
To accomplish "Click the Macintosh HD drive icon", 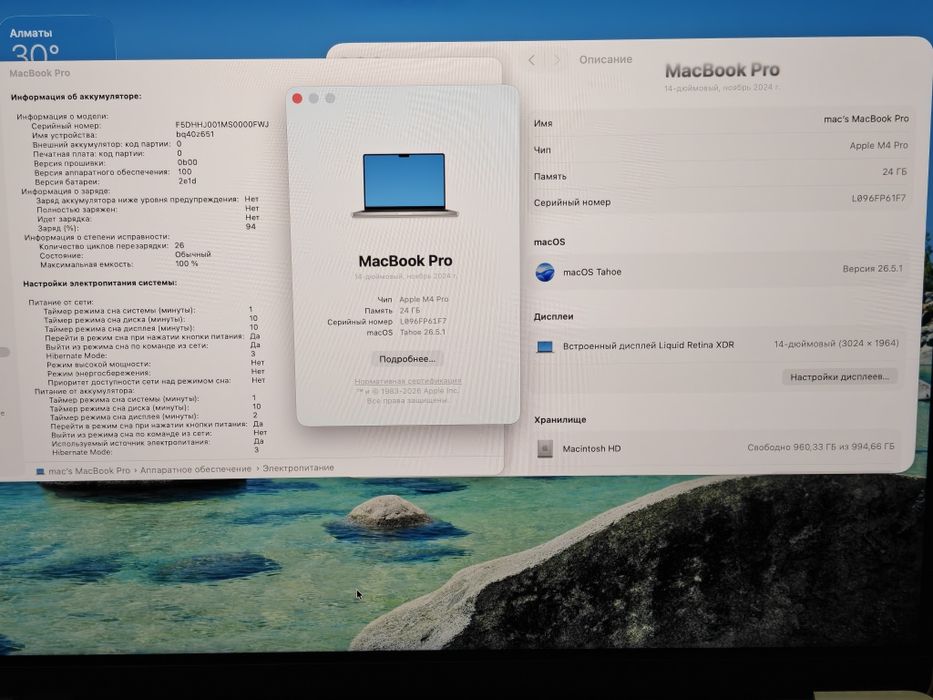I will [544, 449].
